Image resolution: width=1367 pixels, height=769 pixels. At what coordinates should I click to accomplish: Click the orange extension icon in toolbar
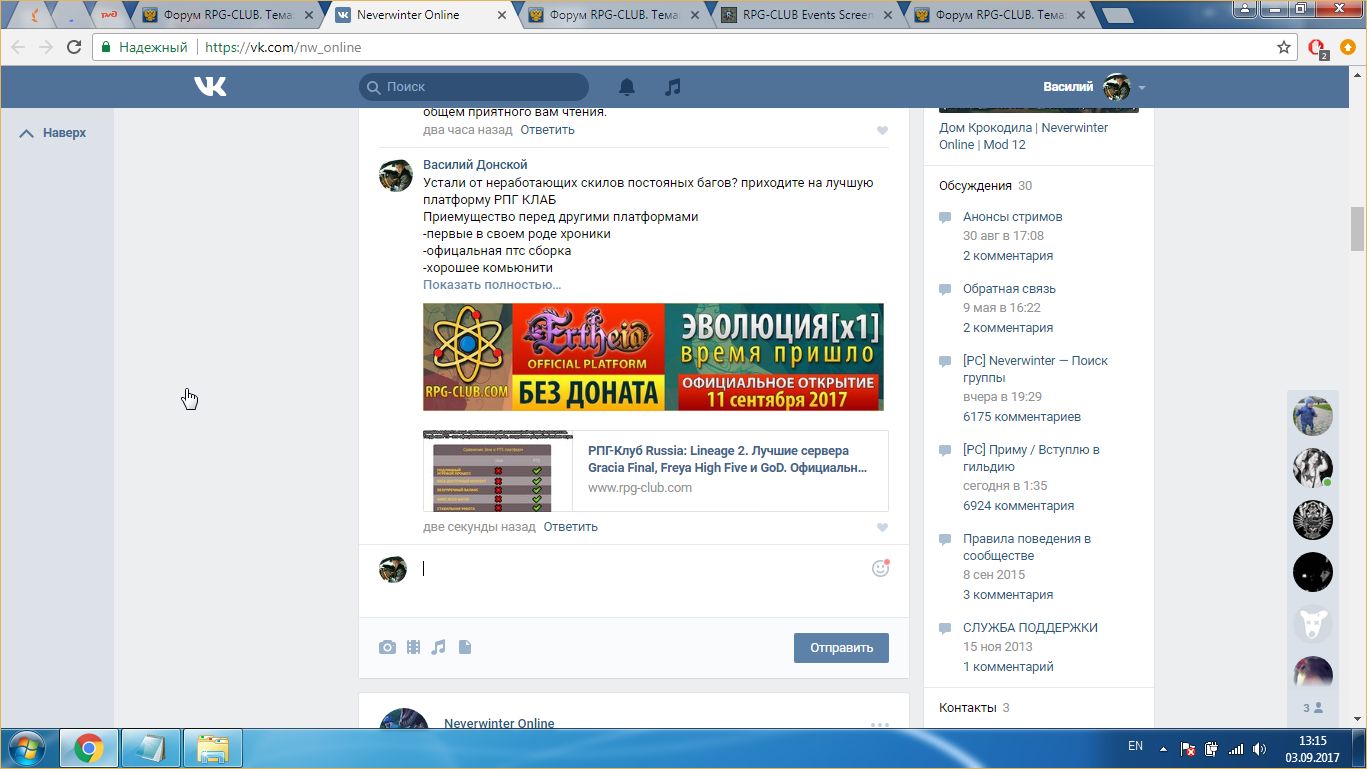coord(1349,47)
